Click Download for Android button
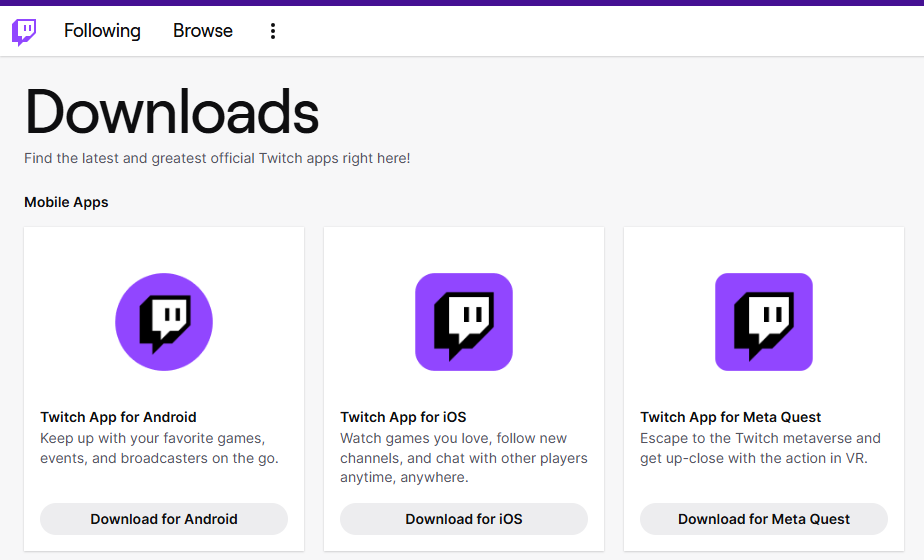This screenshot has width=924, height=560. pos(164,519)
